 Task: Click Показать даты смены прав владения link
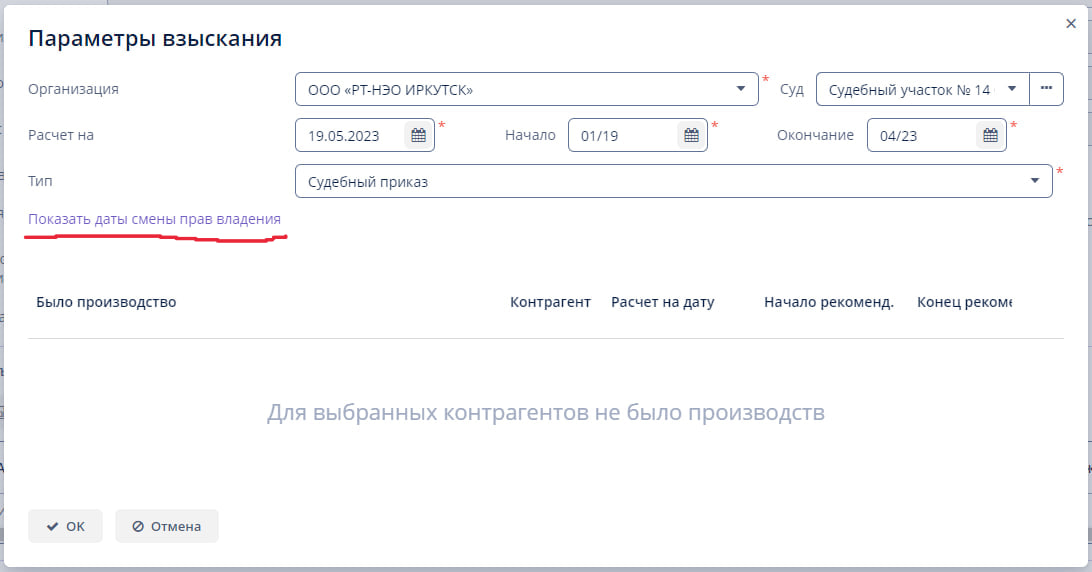coord(154,219)
